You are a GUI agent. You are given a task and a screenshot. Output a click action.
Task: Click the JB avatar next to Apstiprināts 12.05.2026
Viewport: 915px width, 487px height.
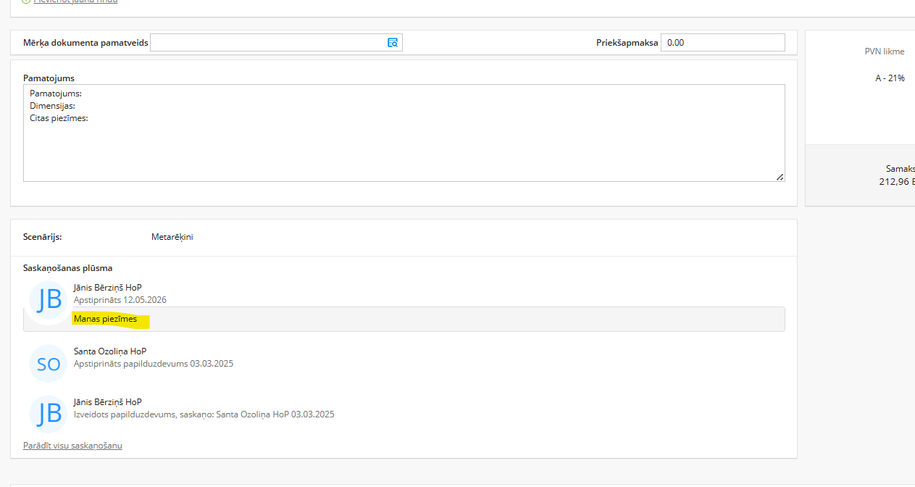(x=48, y=300)
